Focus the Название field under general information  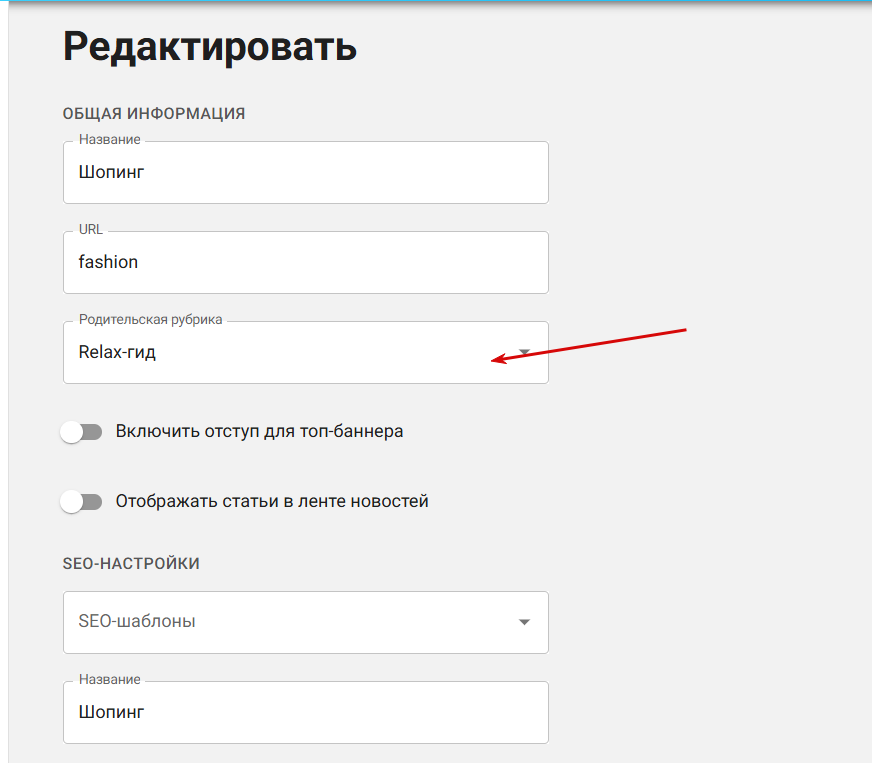306,172
